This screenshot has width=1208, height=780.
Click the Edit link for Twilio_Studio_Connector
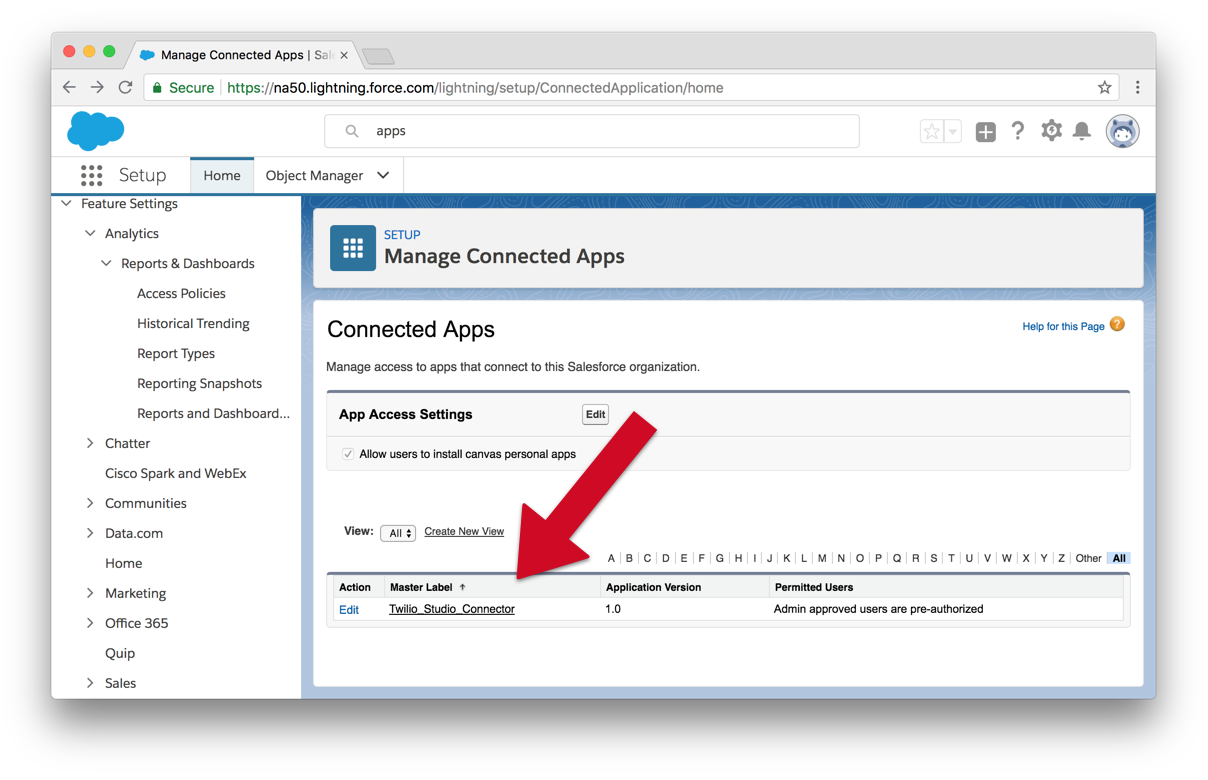pyautogui.click(x=349, y=610)
